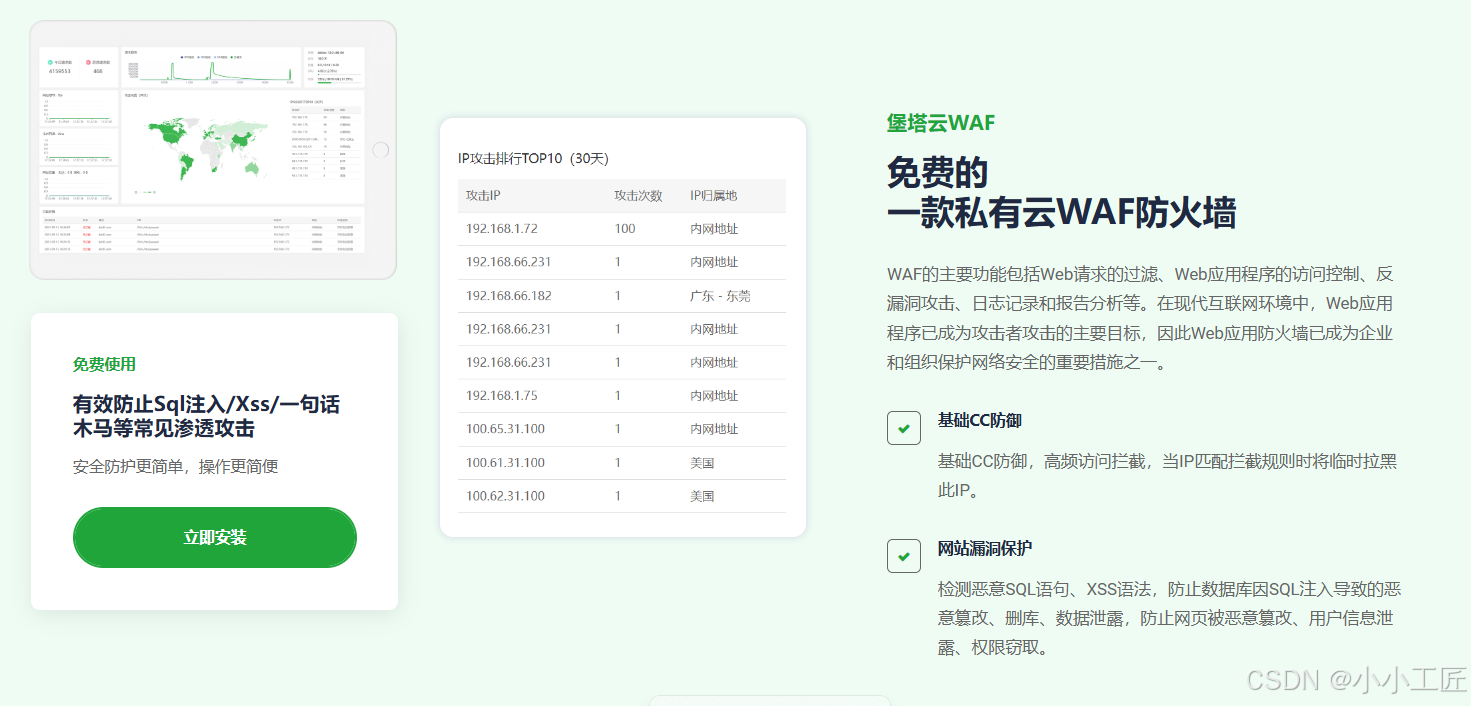Click 内网地址 in the 192.168.1.75 row
1471x706 pixels.
click(x=714, y=396)
